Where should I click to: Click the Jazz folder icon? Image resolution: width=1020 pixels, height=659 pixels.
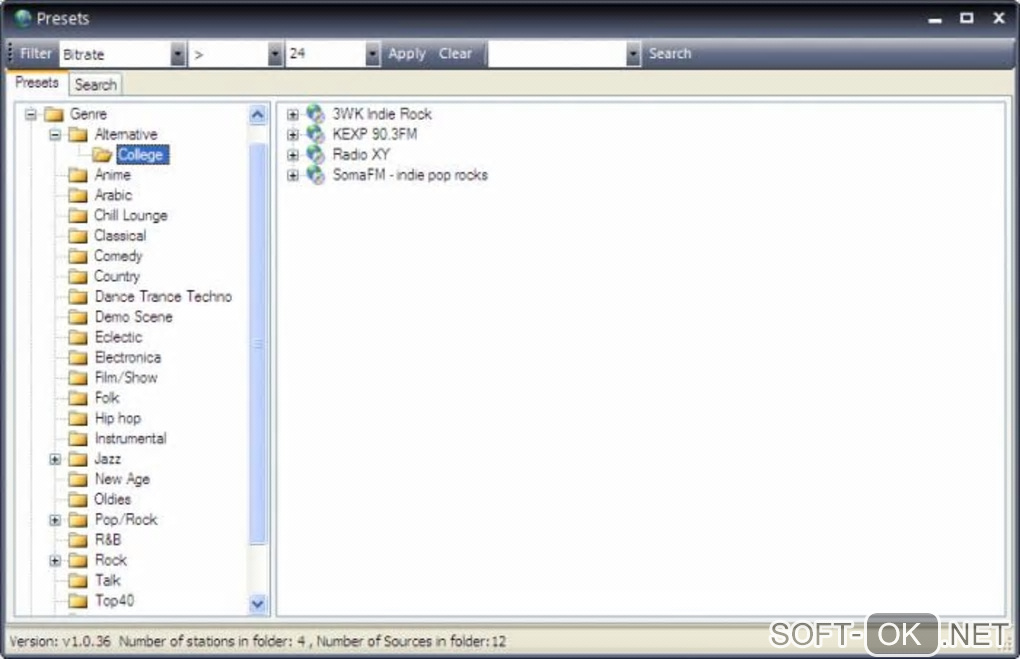tap(78, 459)
